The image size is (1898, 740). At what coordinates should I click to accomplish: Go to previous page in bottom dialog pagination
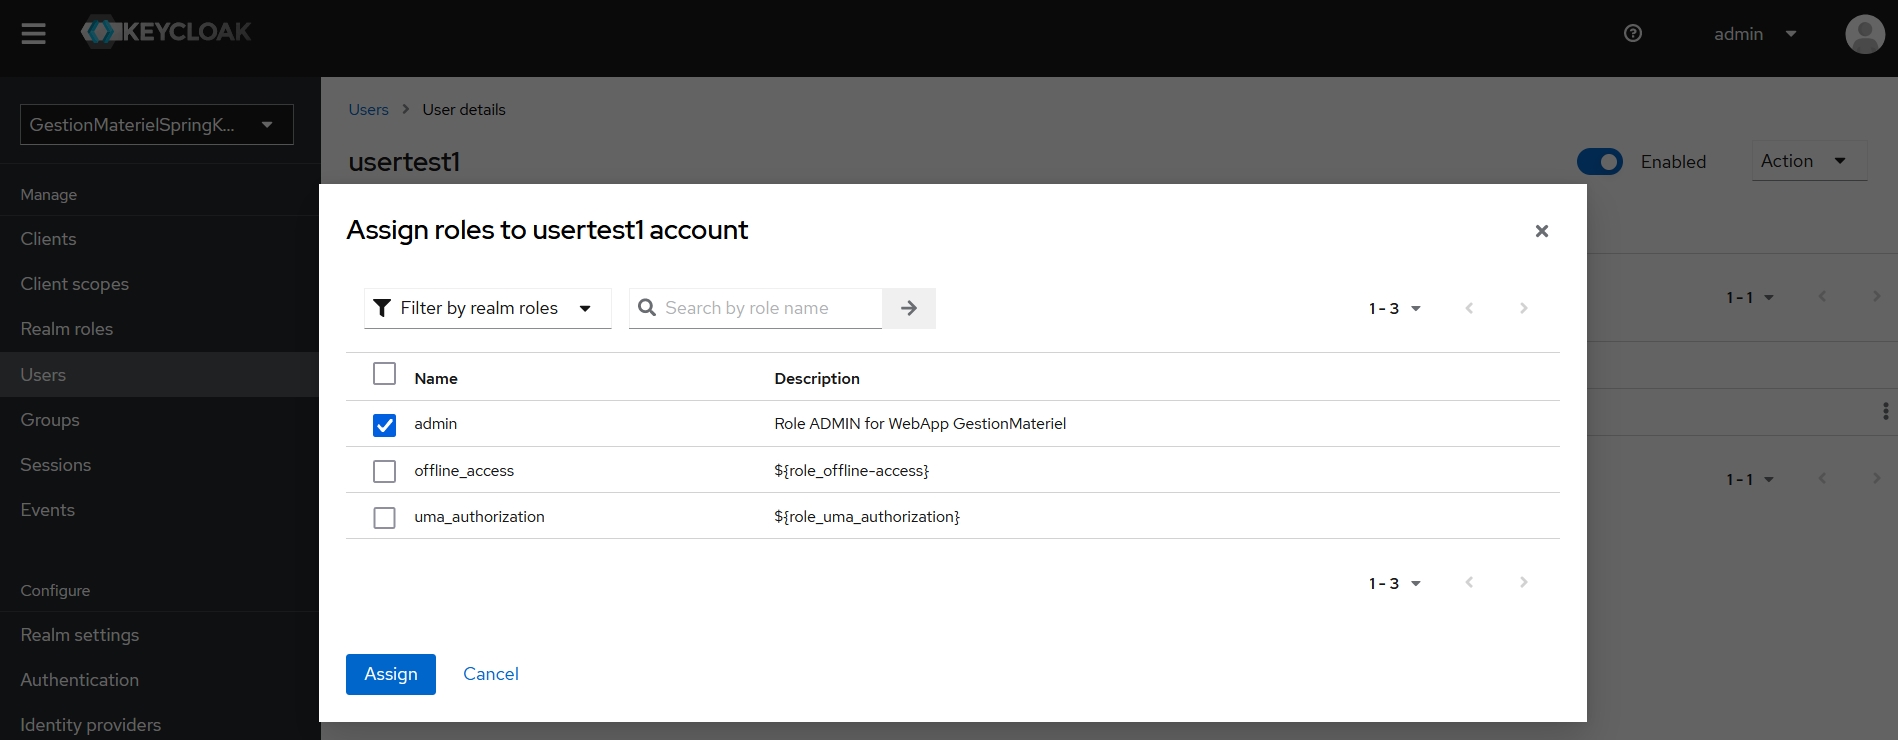(1469, 582)
